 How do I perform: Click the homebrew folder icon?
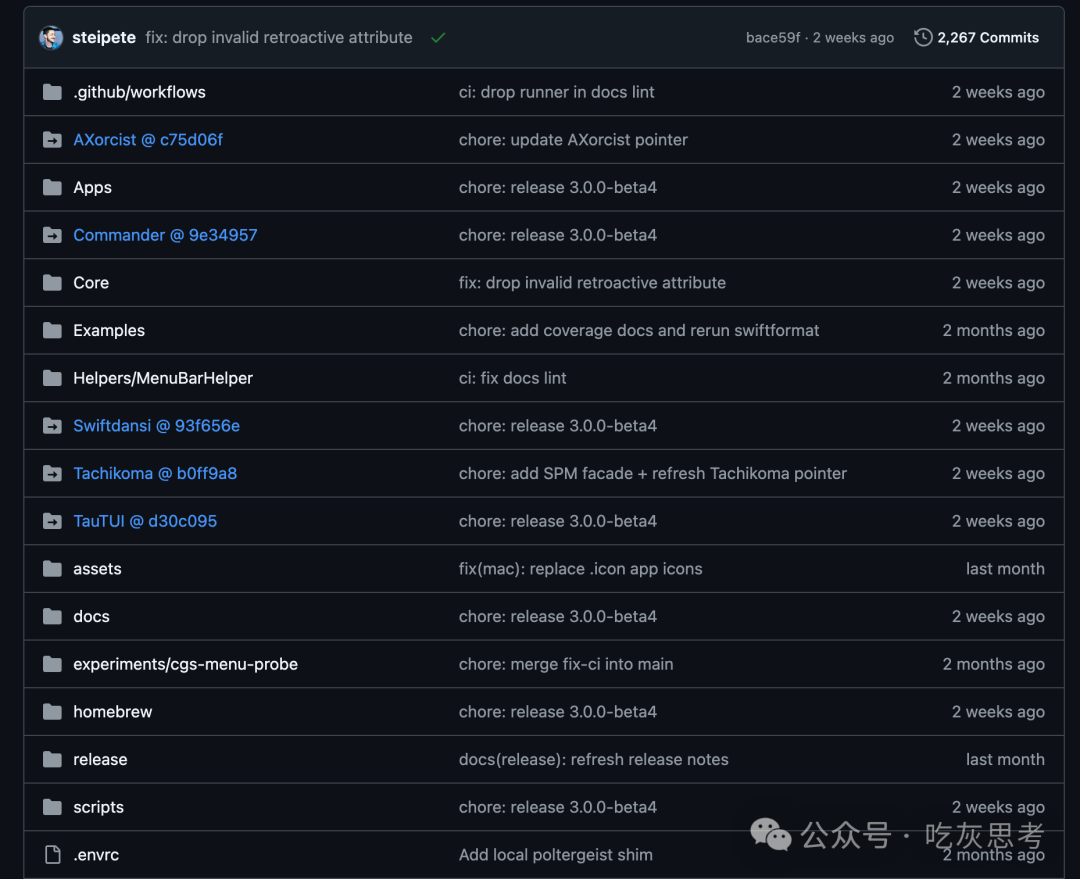[52, 712]
